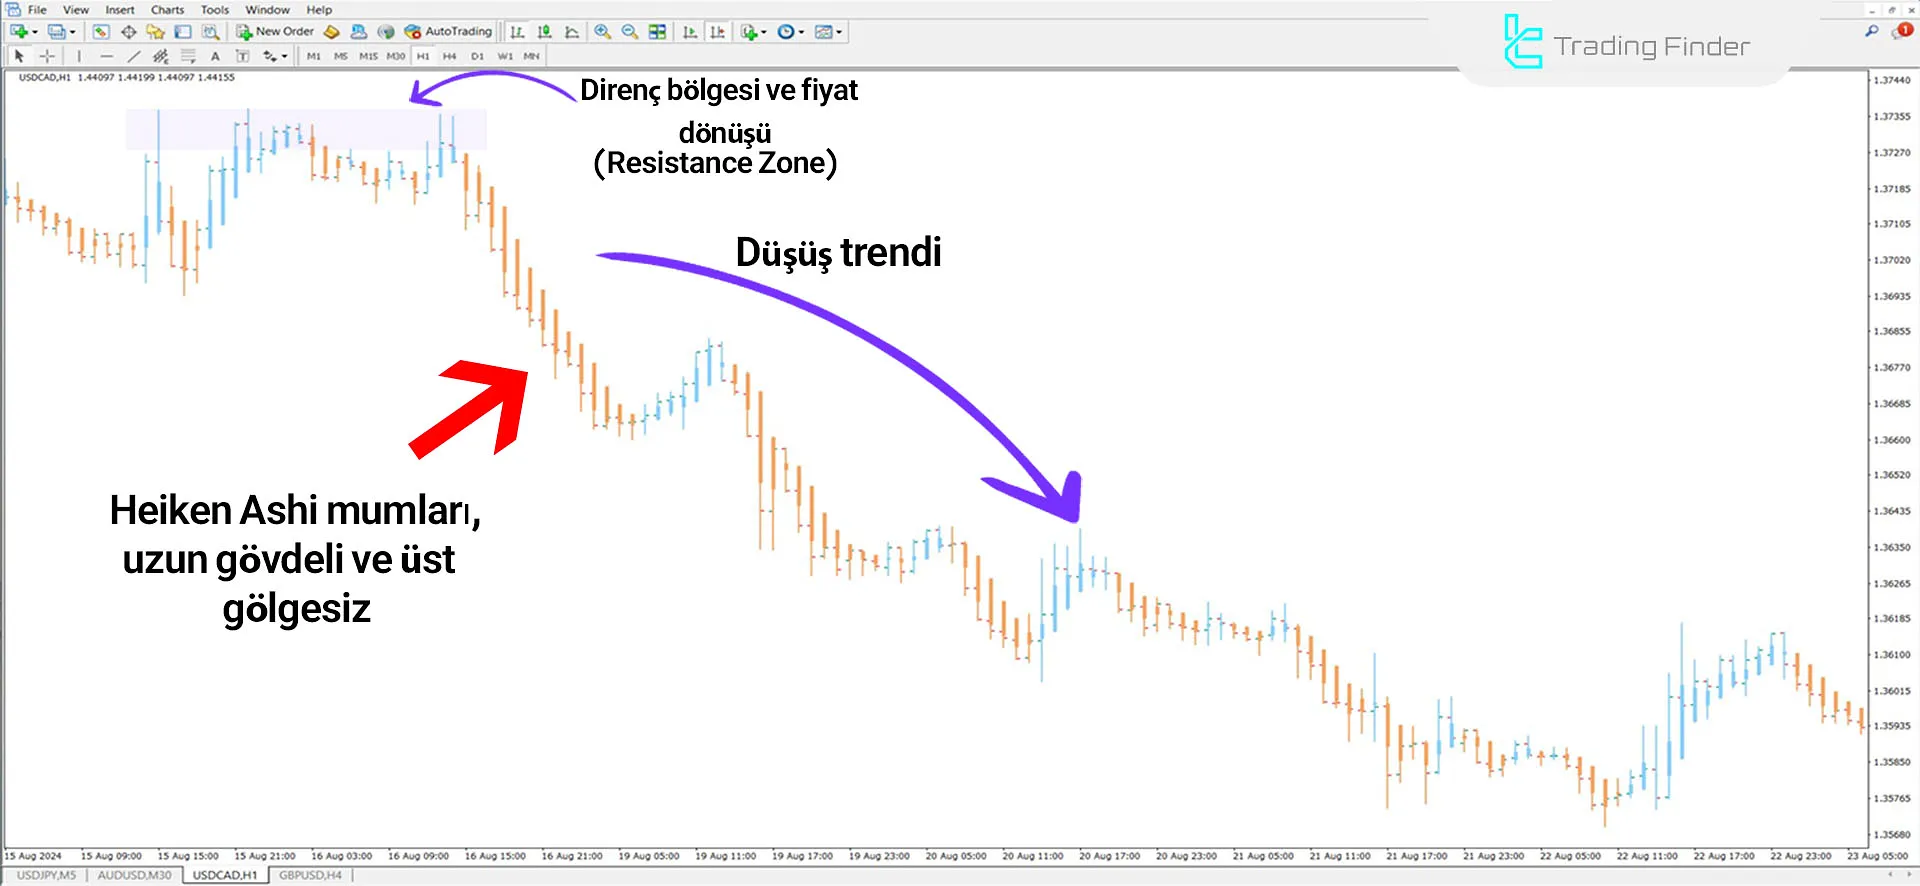Open the File menu

click(x=37, y=10)
